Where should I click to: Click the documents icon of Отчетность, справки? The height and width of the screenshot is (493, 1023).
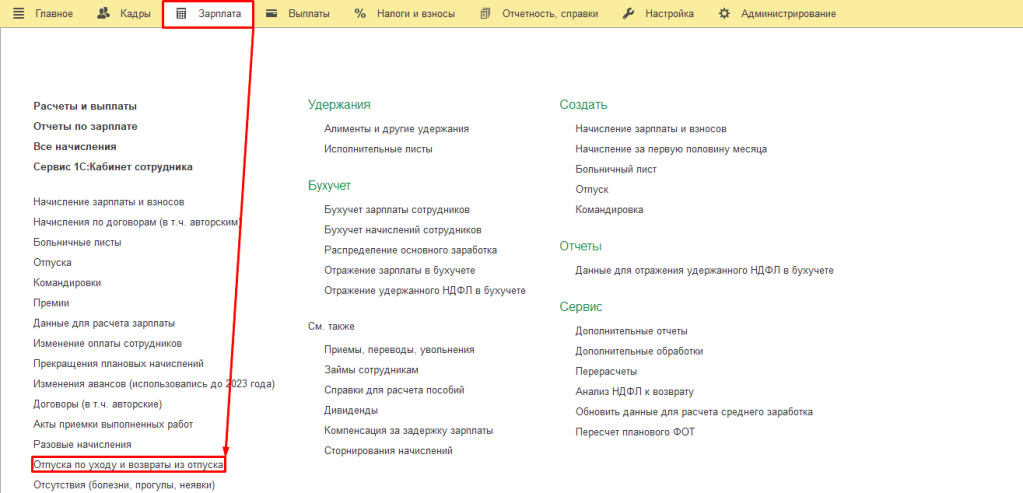pyautogui.click(x=485, y=13)
